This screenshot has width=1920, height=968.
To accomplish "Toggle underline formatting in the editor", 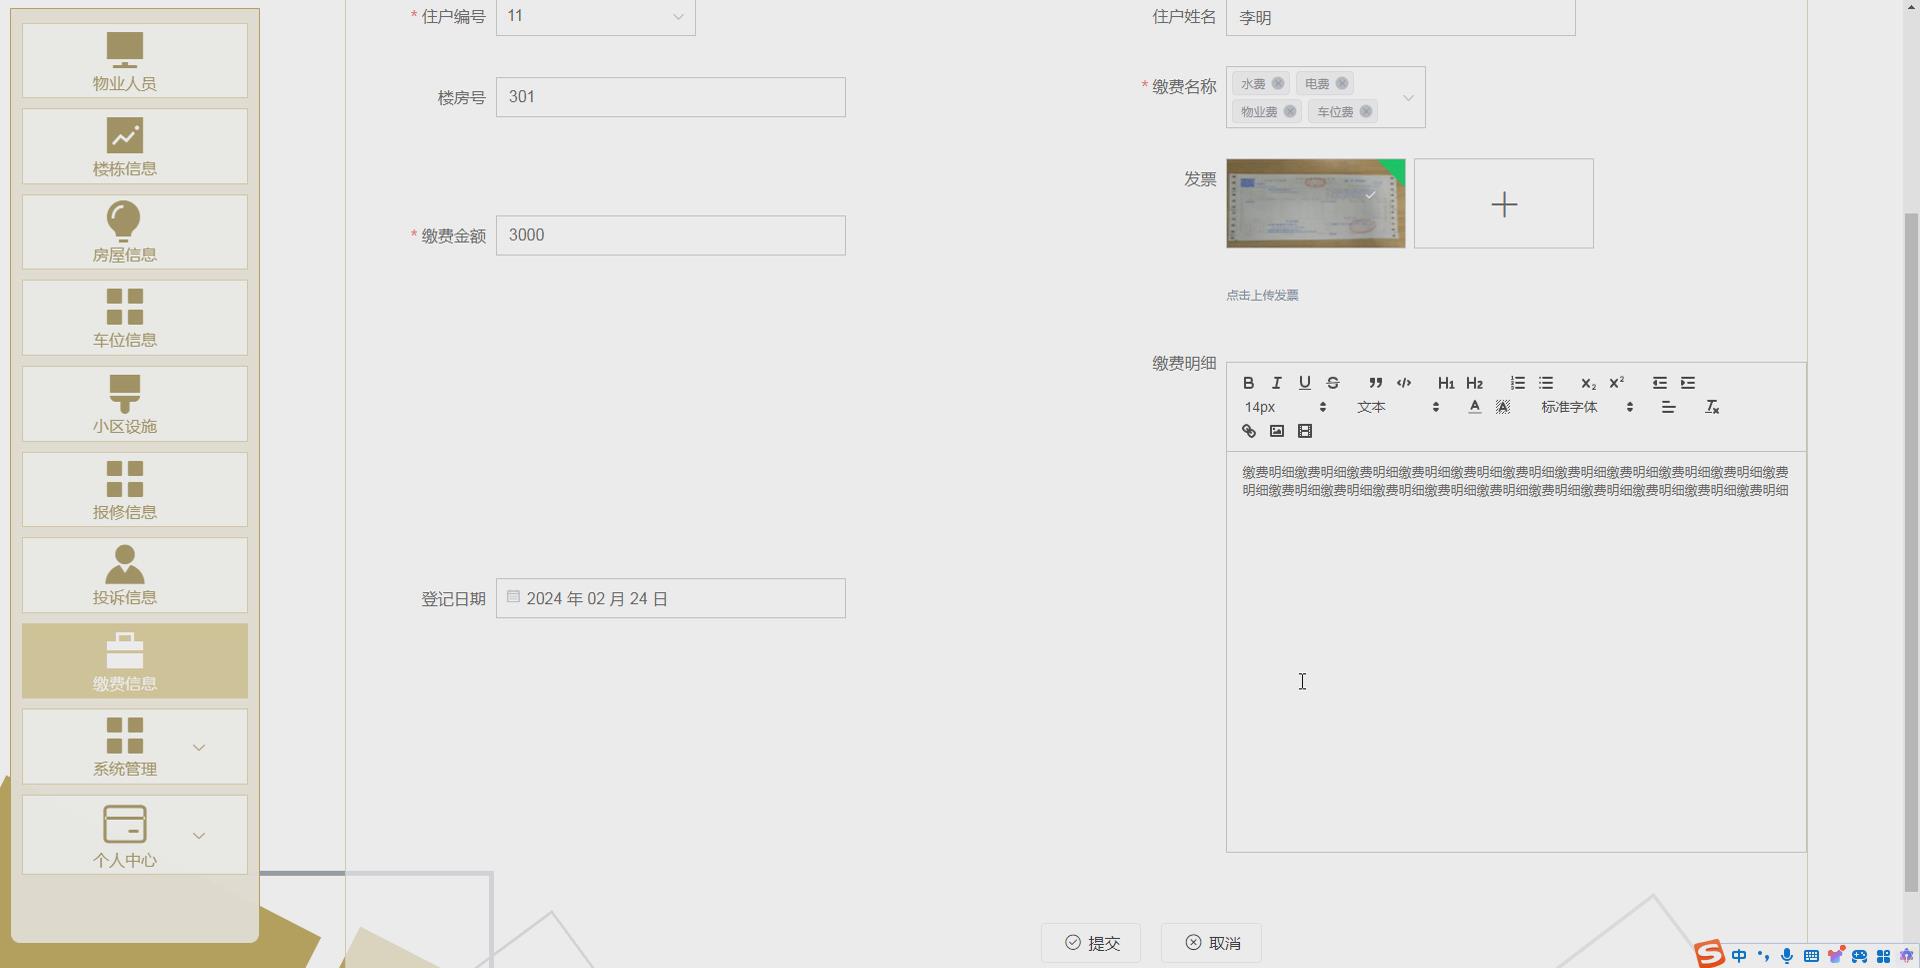I will point(1304,383).
